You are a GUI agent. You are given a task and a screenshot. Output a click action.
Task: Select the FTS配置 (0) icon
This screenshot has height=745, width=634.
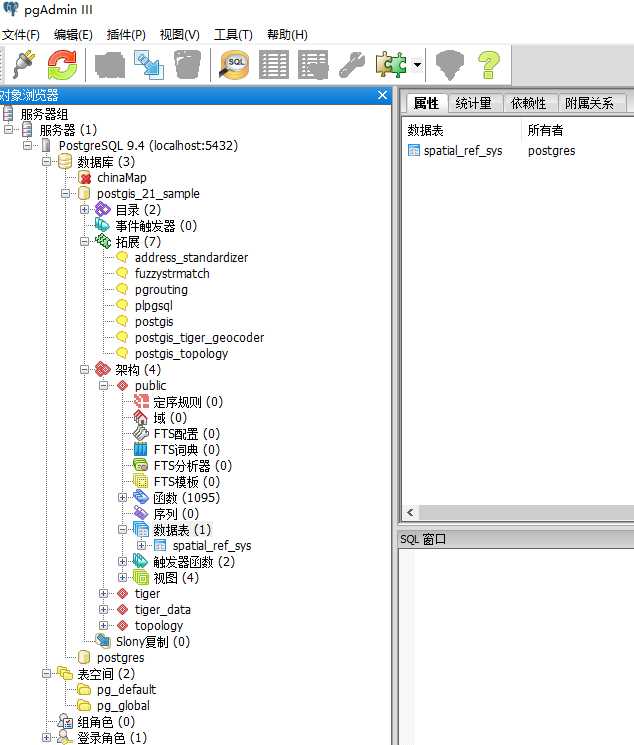[x=141, y=433]
